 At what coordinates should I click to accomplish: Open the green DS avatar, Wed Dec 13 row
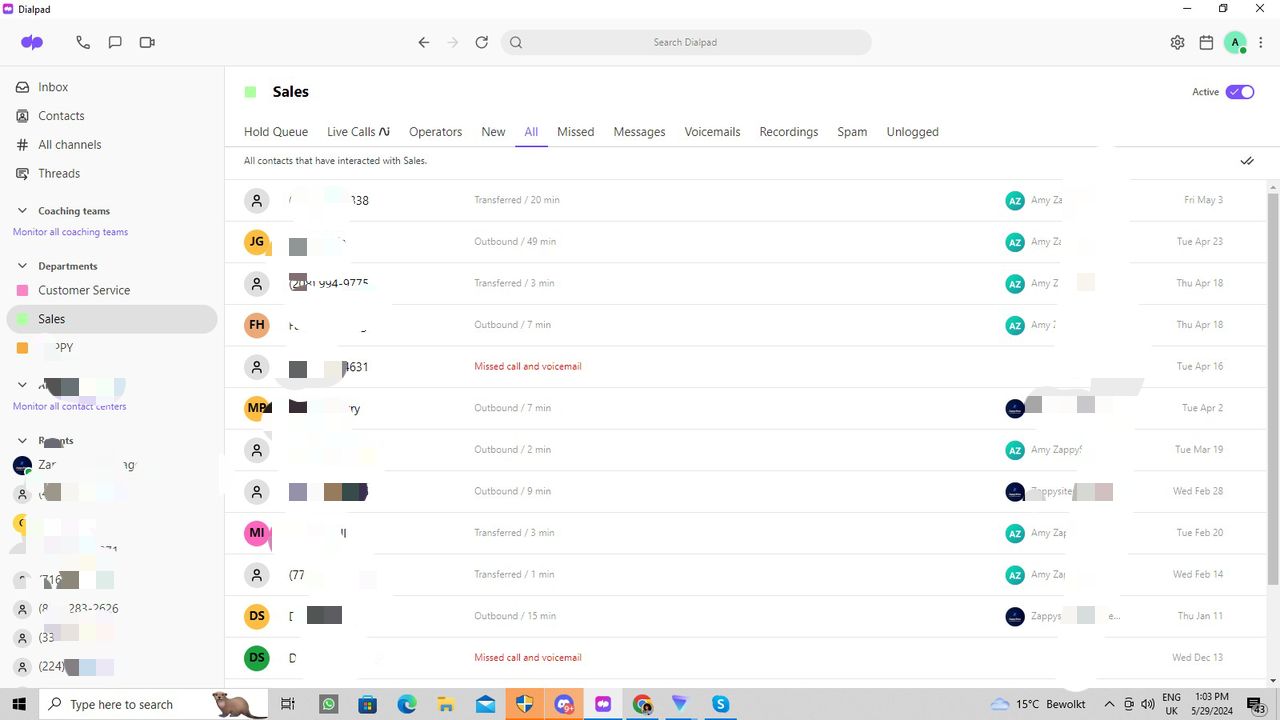pyautogui.click(x=257, y=658)
